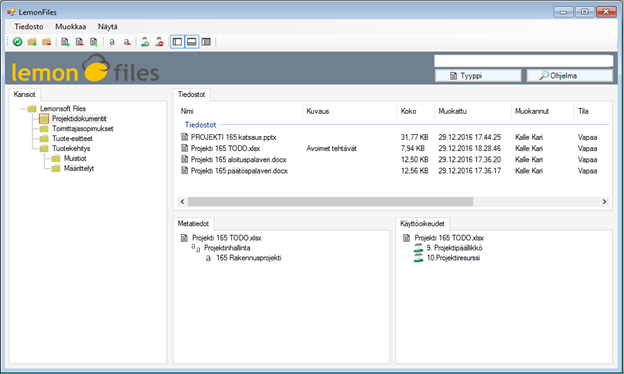The width and height of the screenshot is (624, 374).
Task: Select the Projektinhallinta metadata node
Action: point(227,248)
